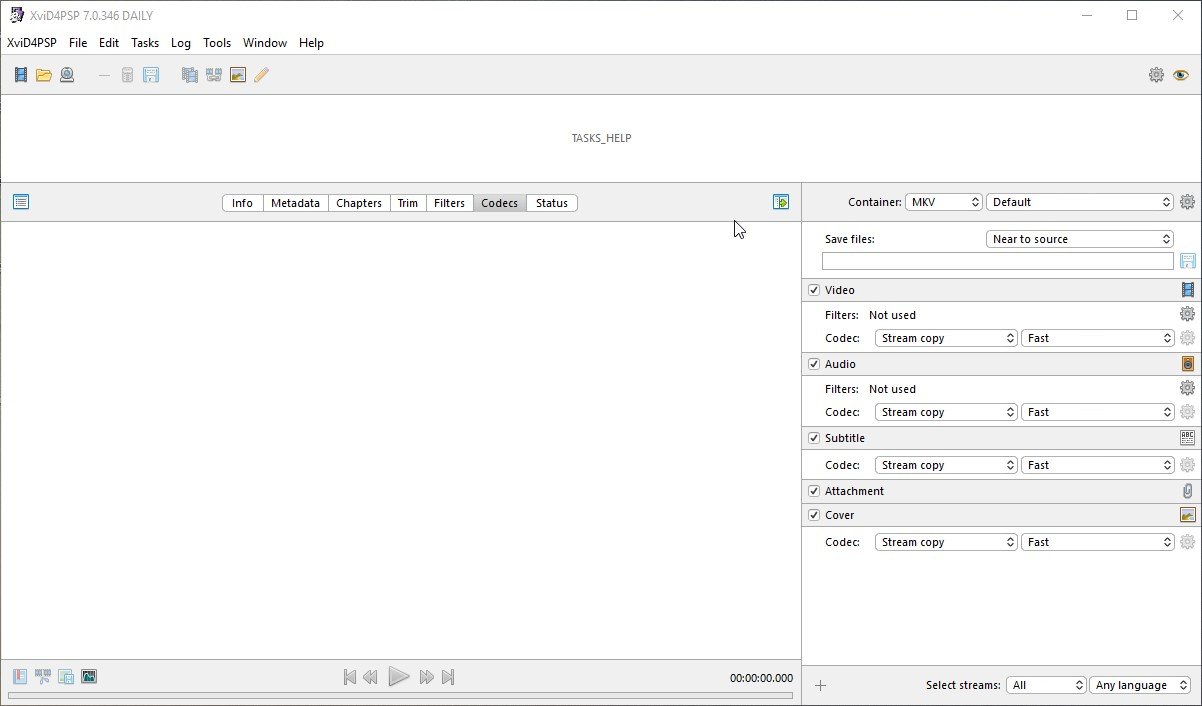This screenshot has width=1202, height=706.
Task: Click the rewind playback button
Action: point(370,677)
